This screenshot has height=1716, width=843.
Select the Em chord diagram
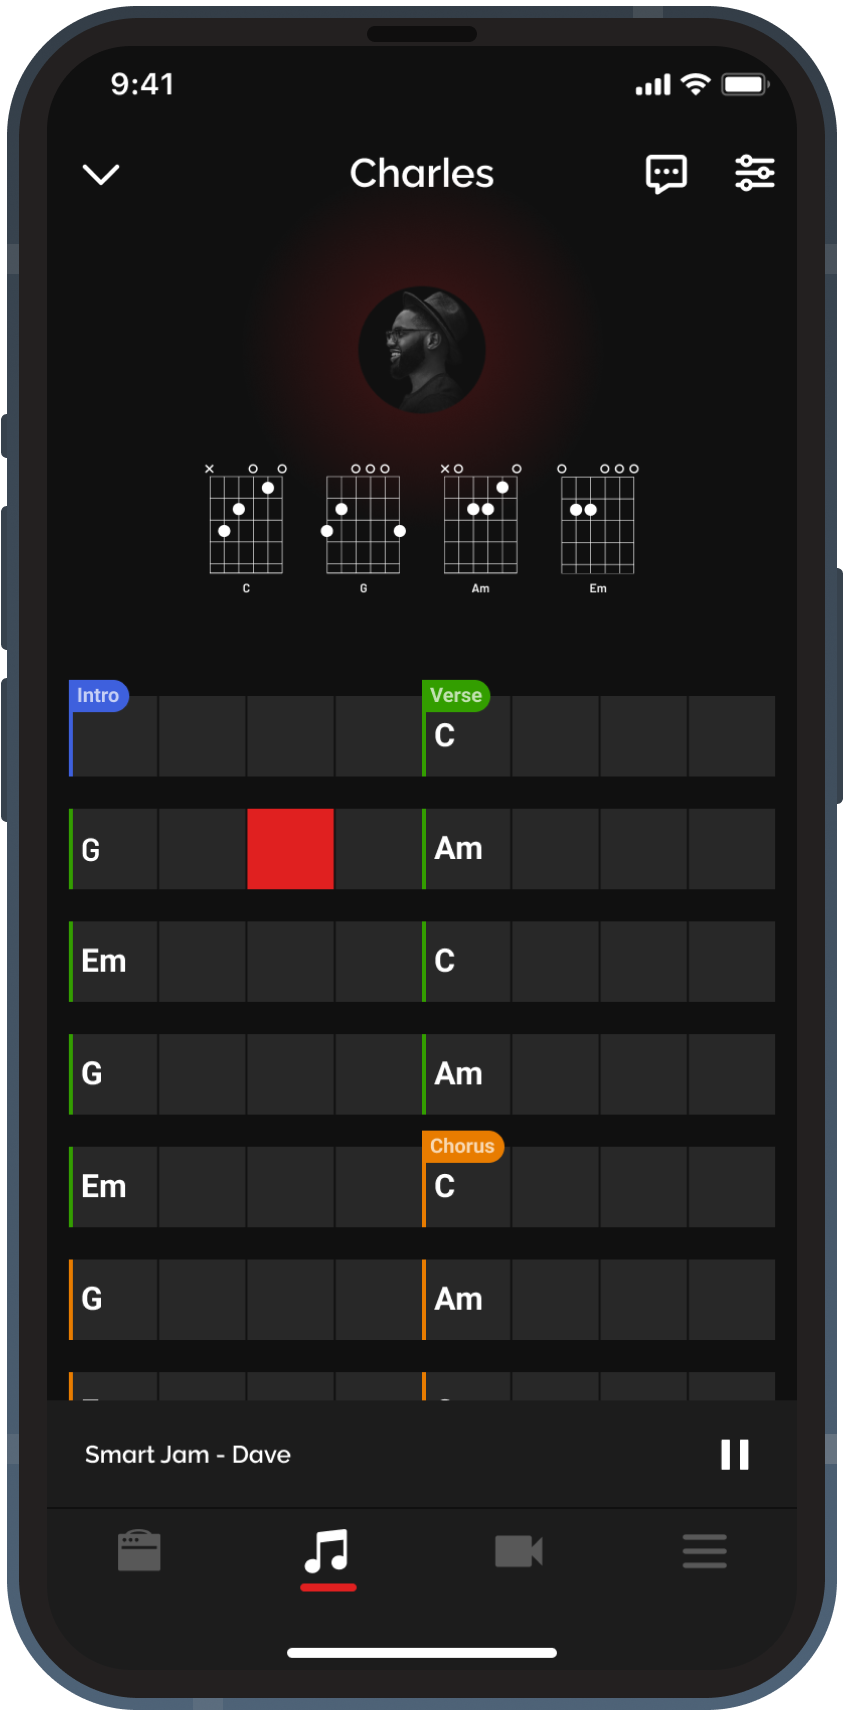[x=598, y=525]
